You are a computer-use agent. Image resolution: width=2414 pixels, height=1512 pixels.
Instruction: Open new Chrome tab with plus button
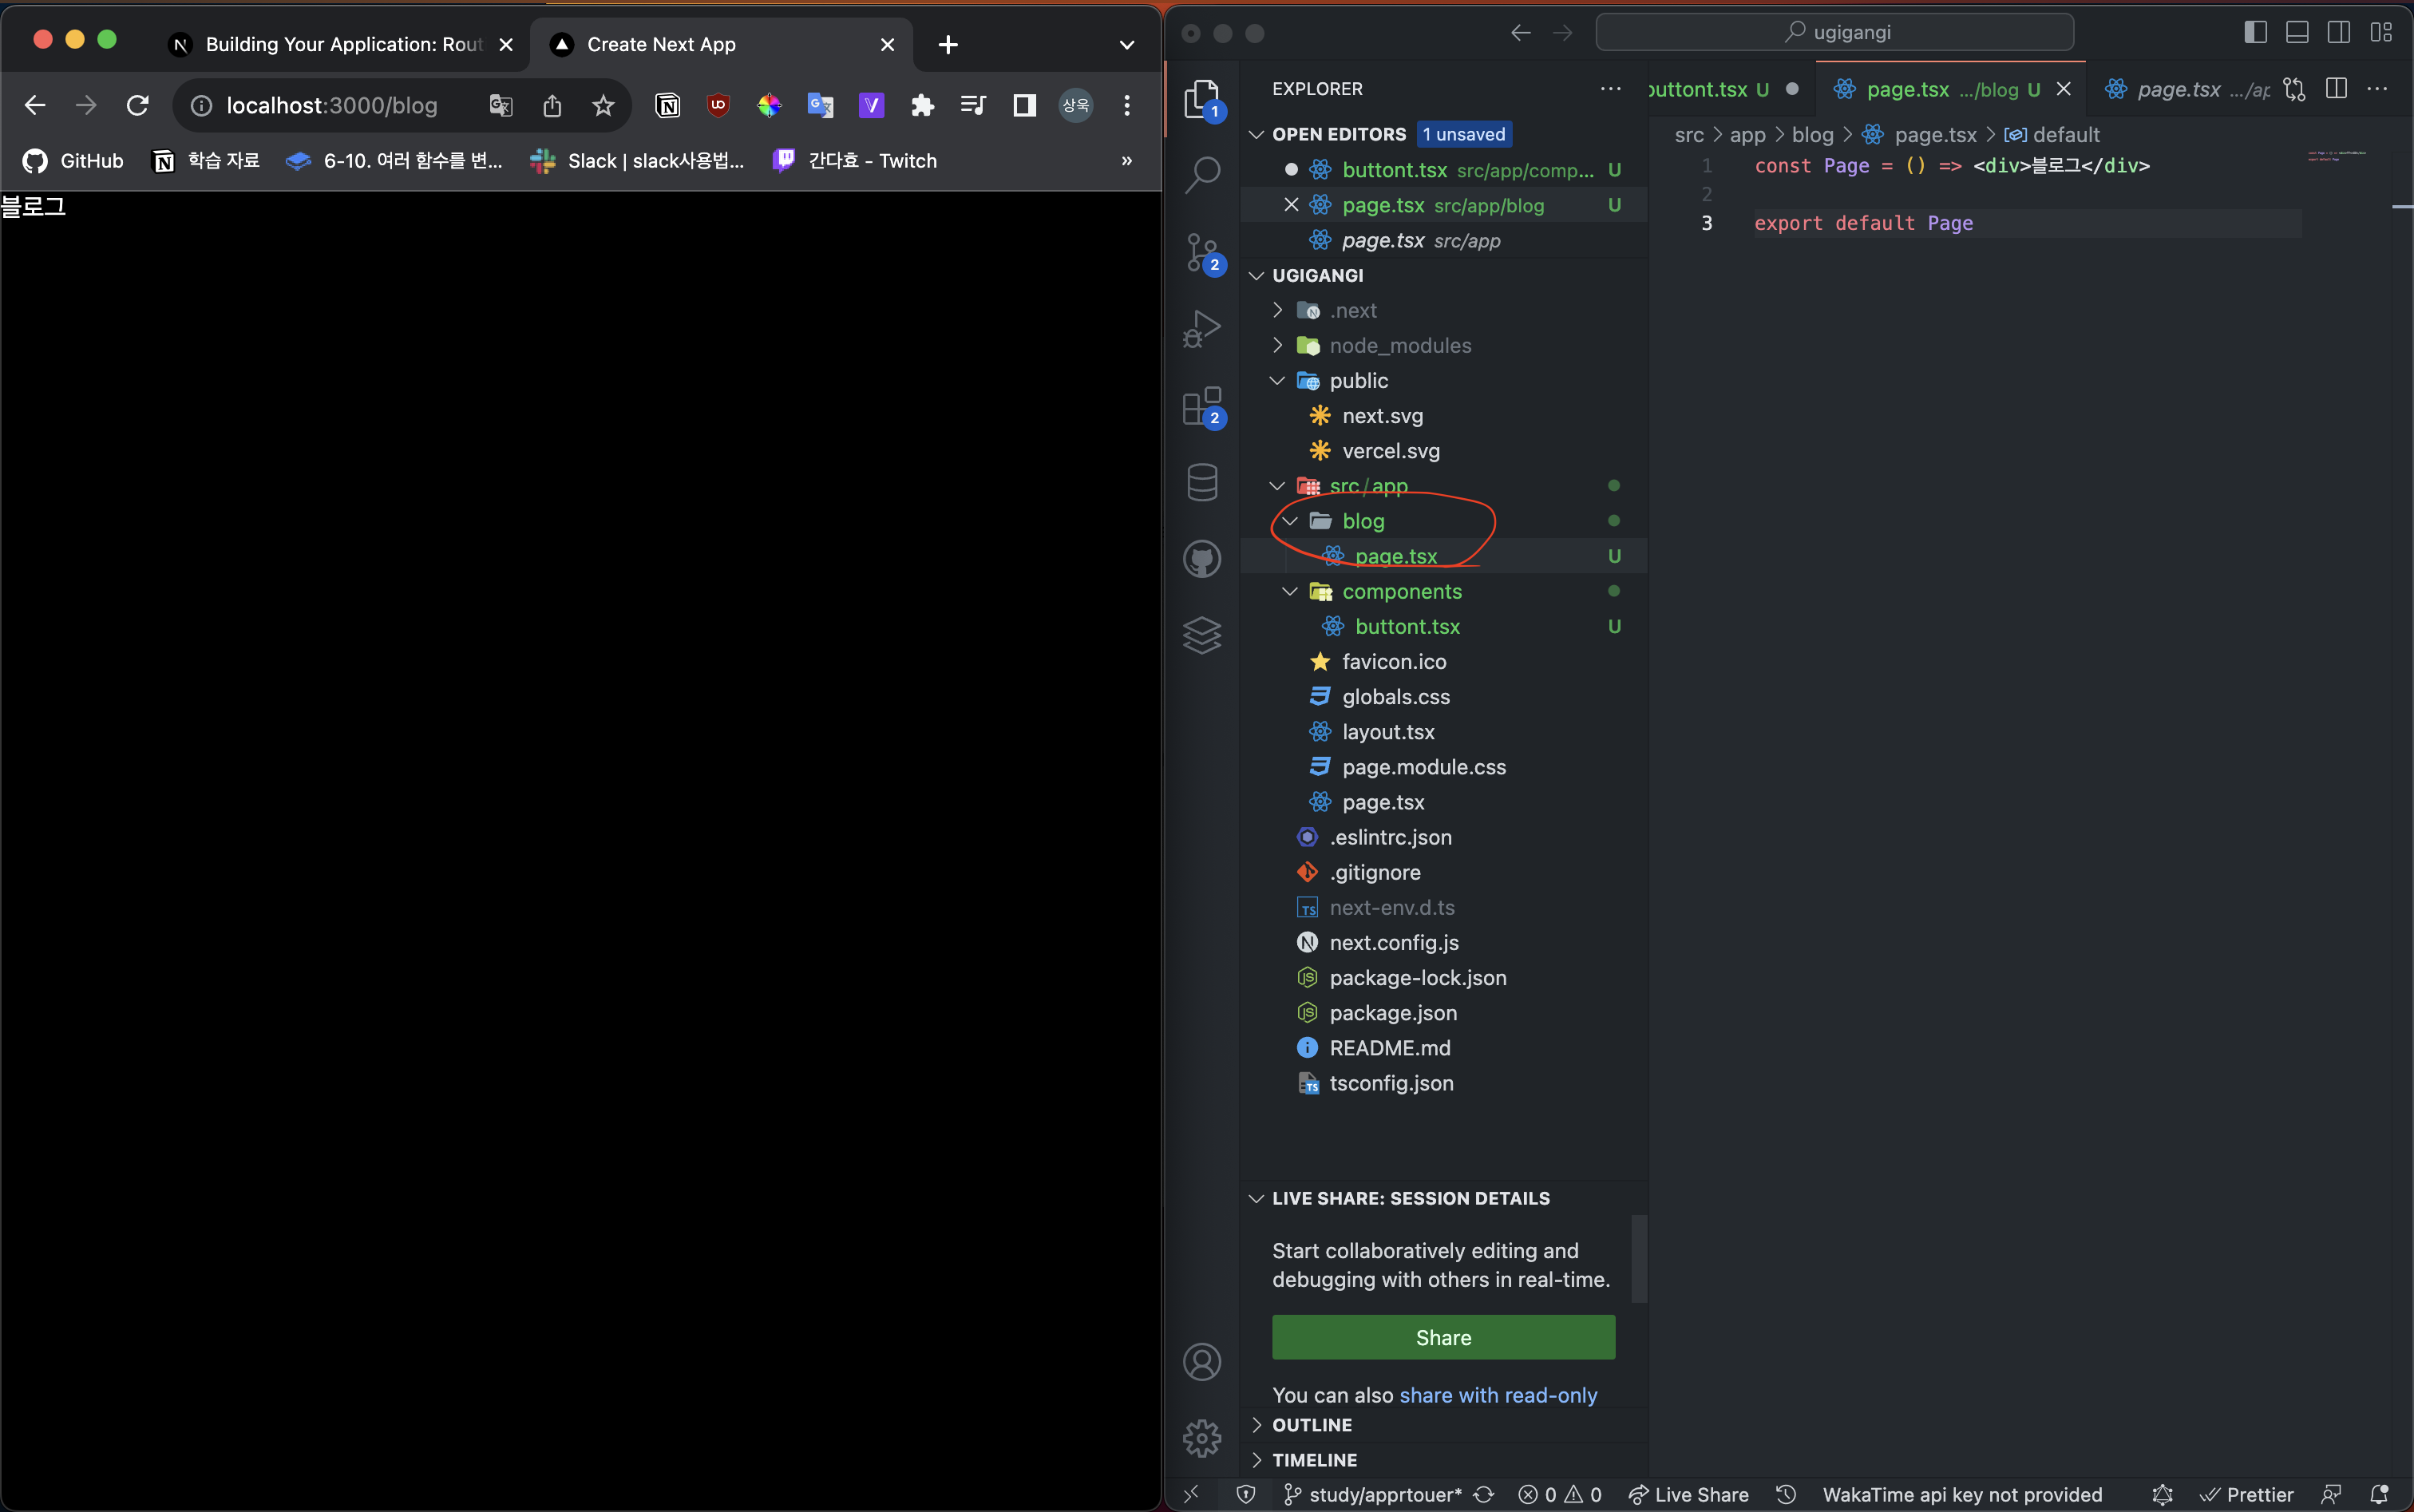point(948,44)
